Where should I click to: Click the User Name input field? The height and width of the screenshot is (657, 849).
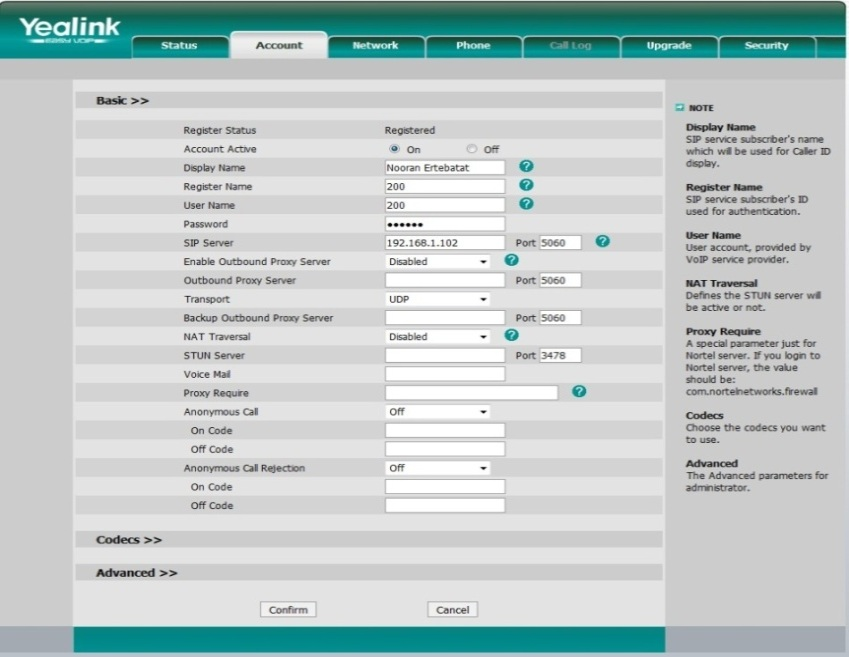(x=445, y=205)
